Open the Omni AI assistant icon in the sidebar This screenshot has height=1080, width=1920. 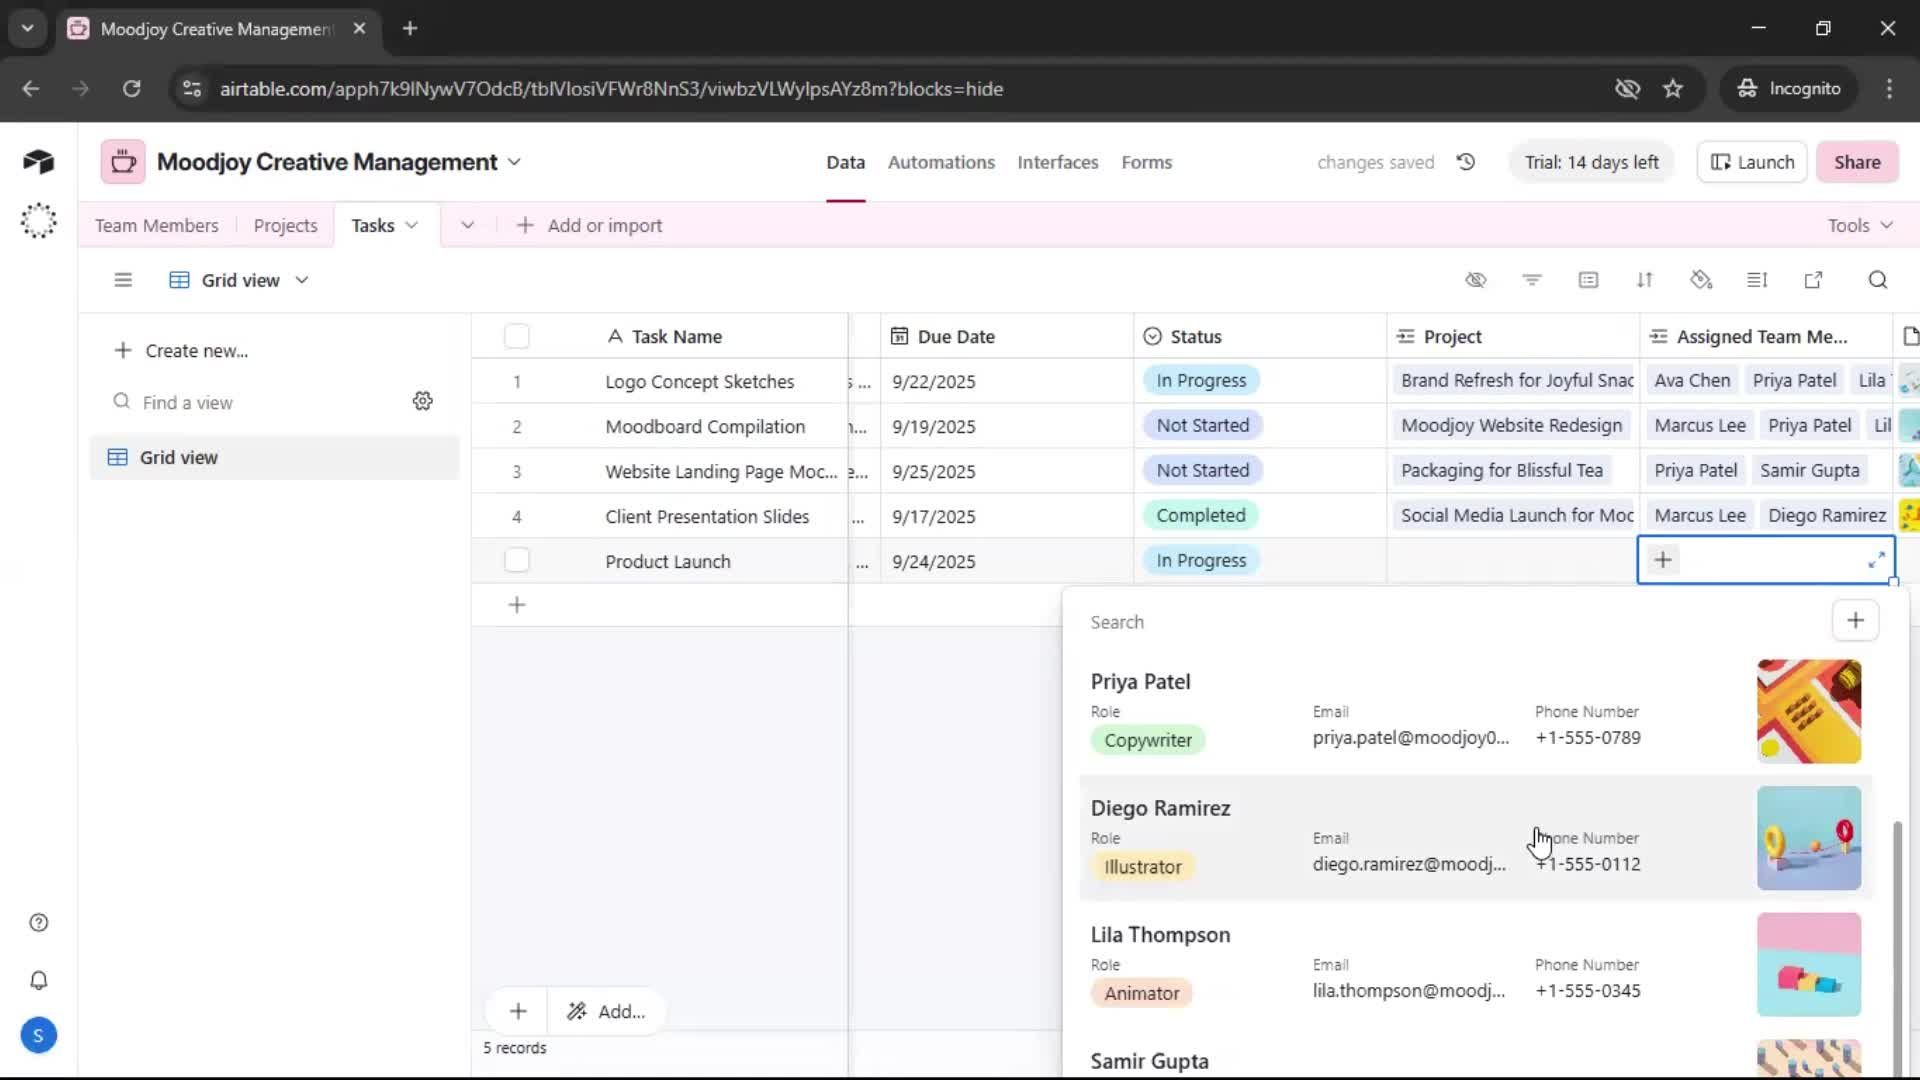point(38,221)
